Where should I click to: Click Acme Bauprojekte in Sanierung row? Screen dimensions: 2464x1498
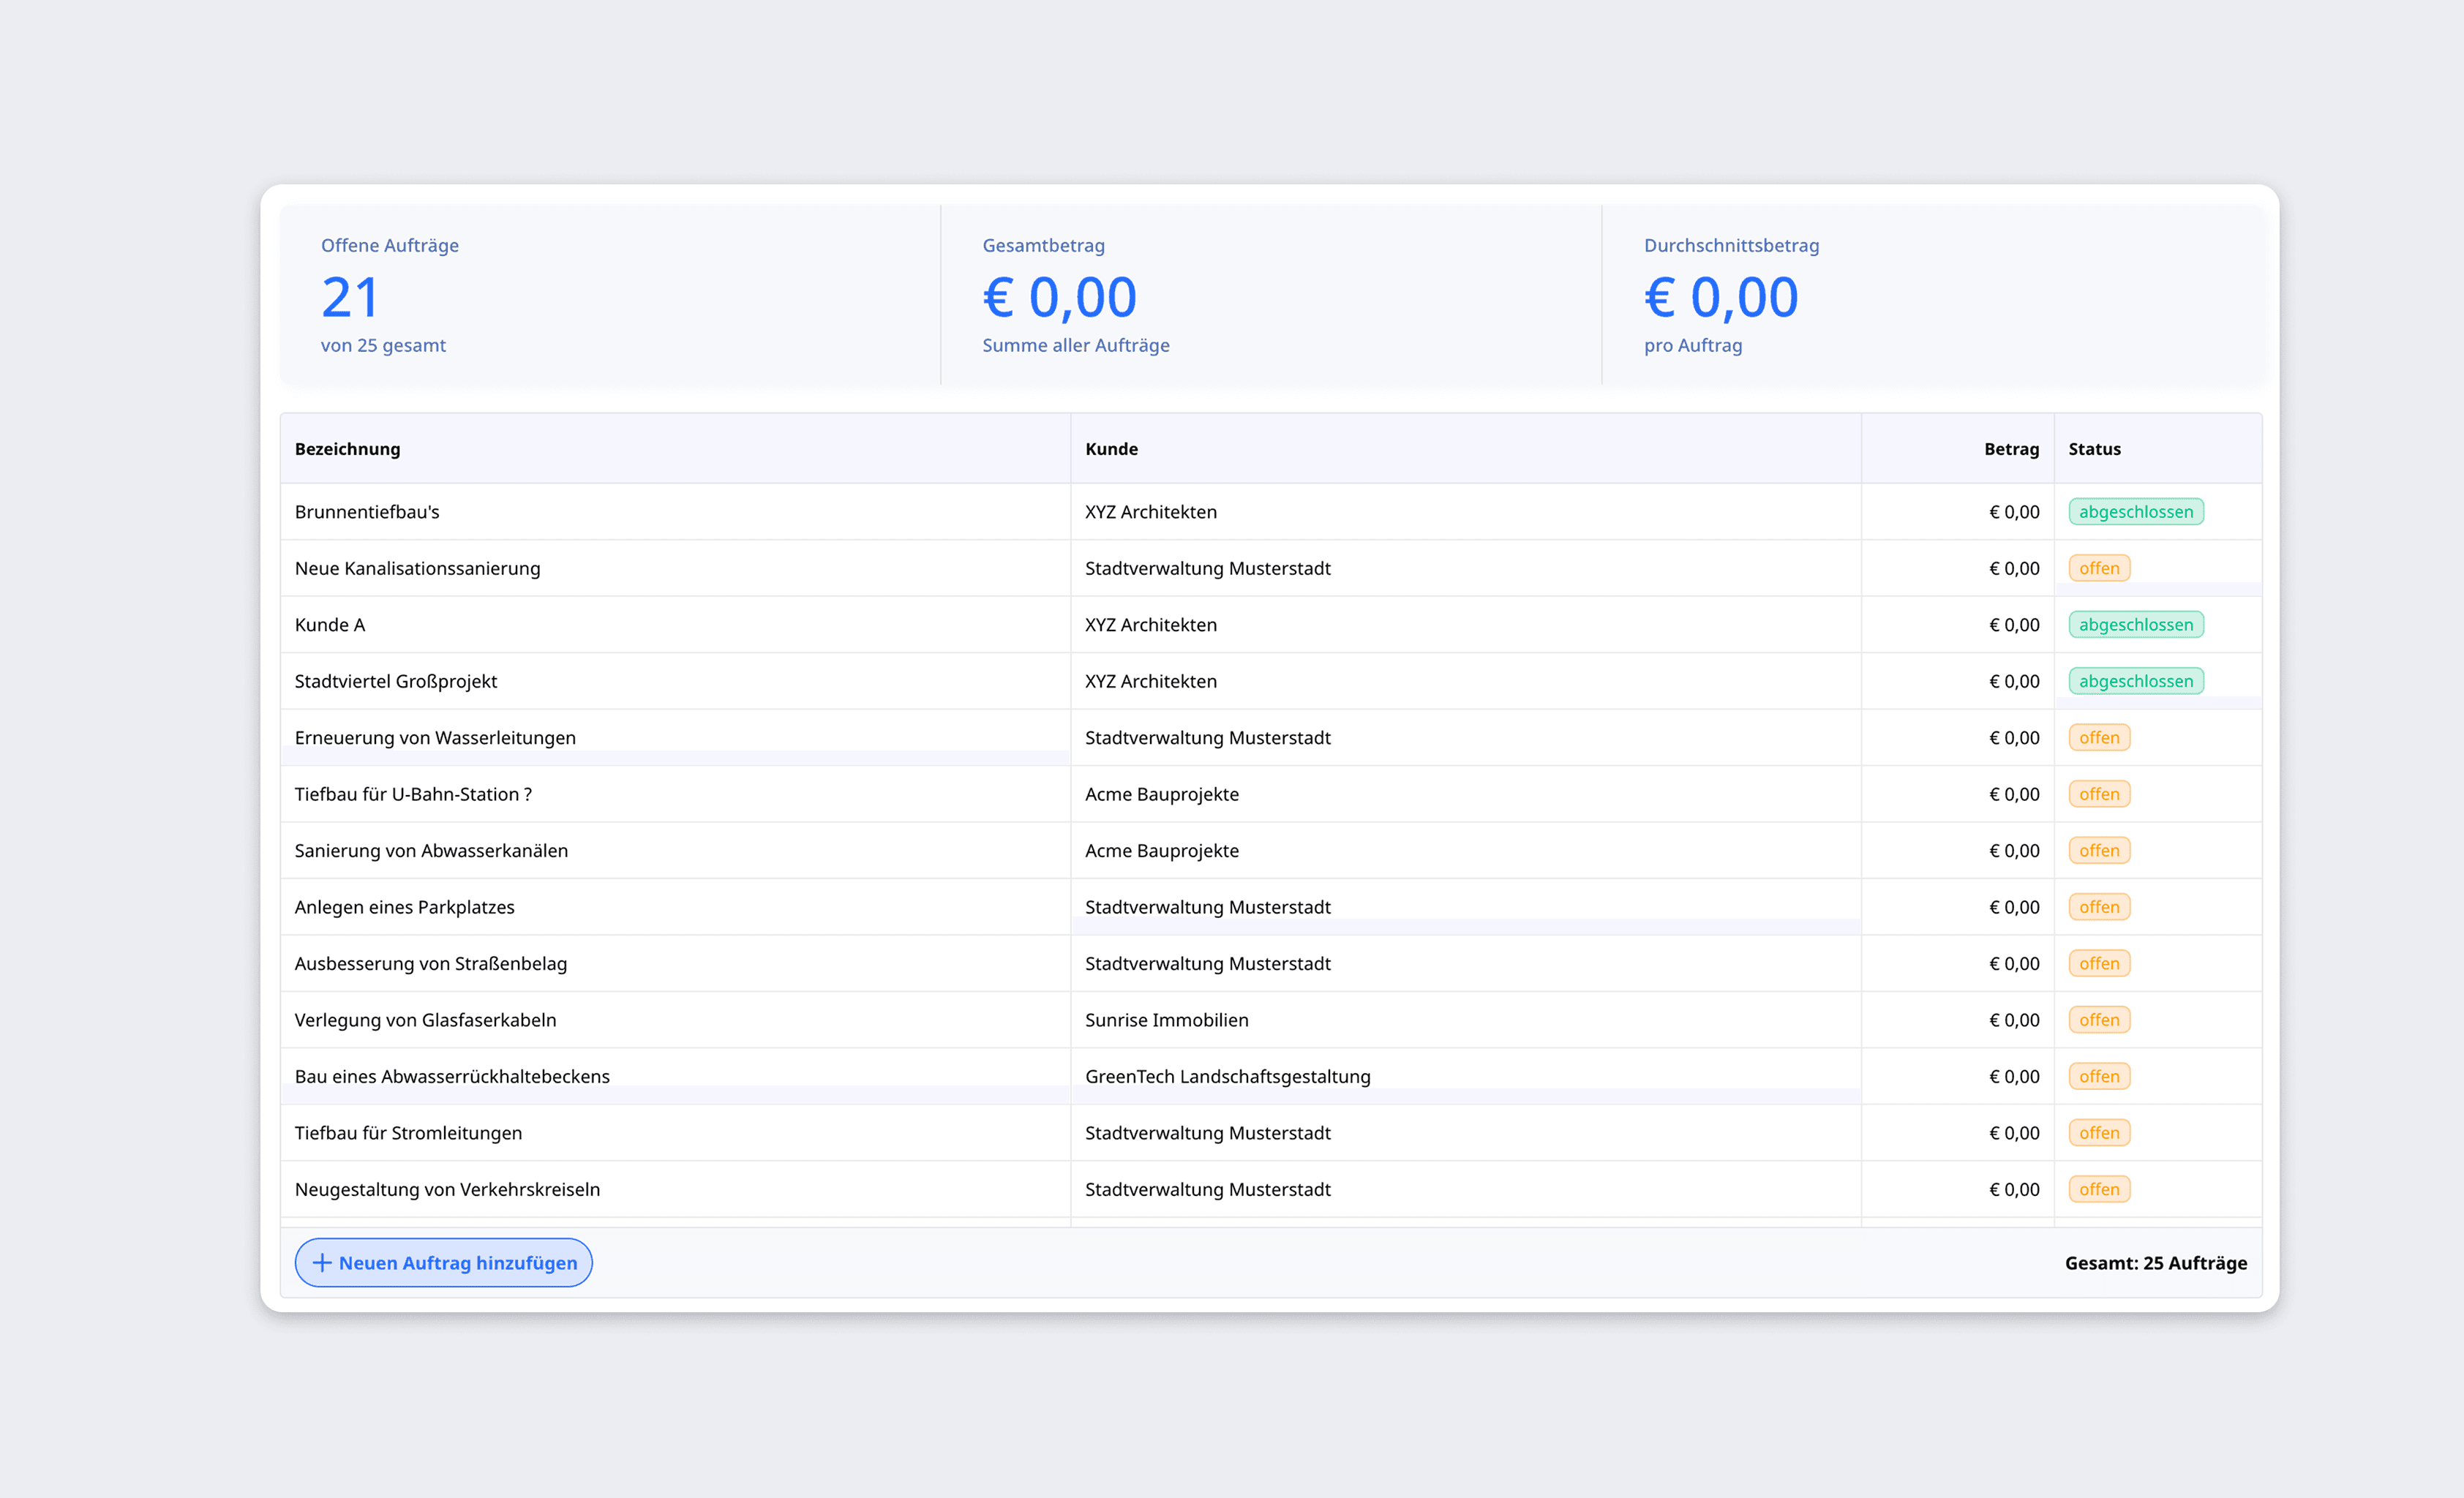pos(1161,851)
